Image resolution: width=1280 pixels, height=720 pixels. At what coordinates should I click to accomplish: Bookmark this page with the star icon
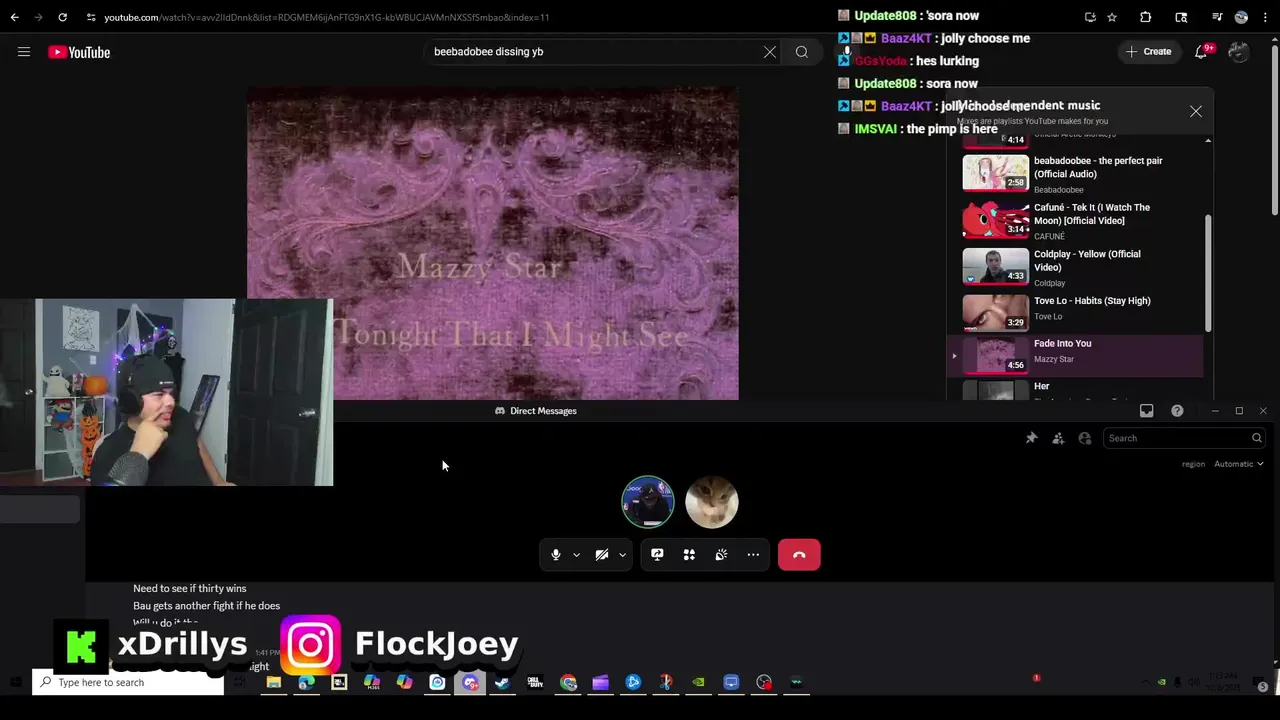(1112, 17)
